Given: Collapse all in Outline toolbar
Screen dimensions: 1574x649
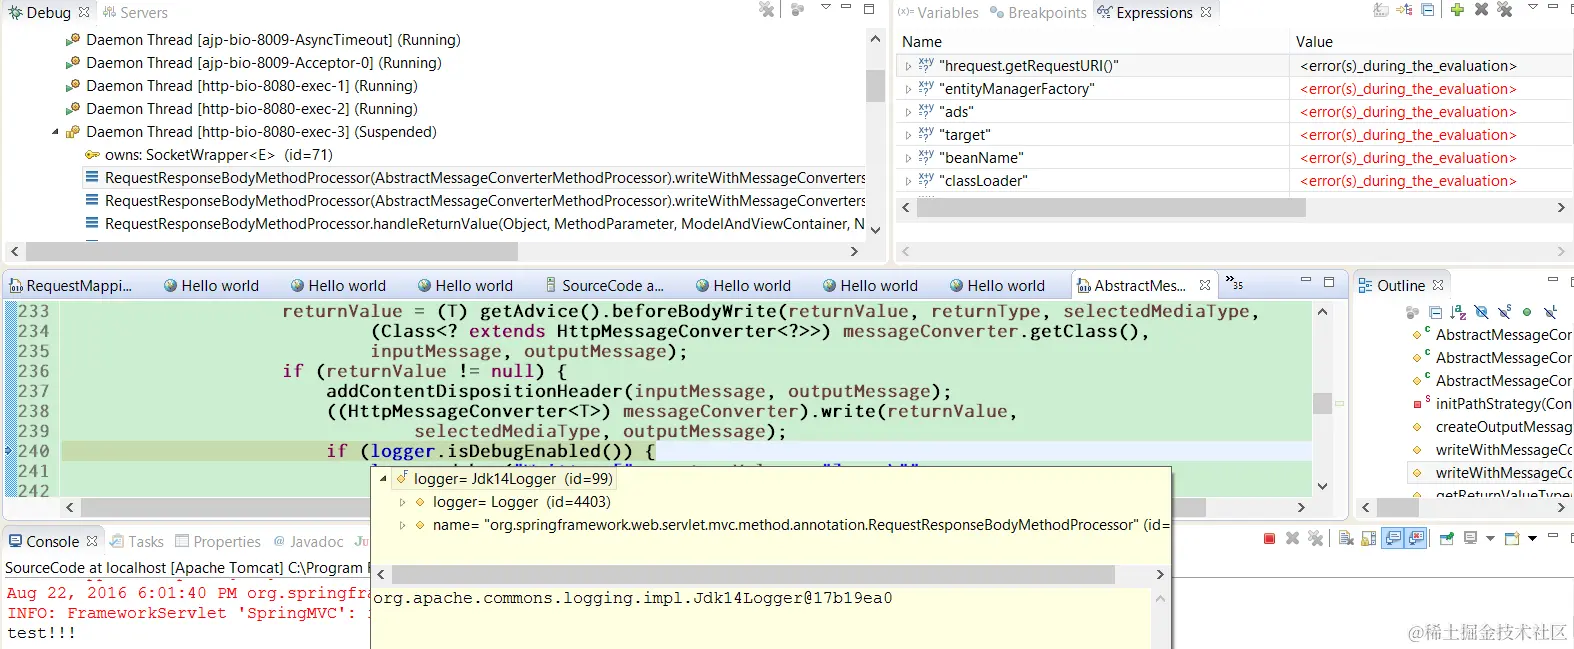Looking at the screenshot, I should tap(1435, 312).
